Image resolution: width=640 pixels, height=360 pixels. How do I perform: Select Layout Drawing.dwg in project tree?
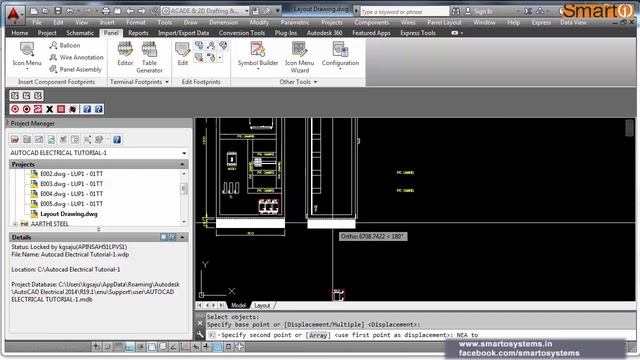[x=69, y=214]
